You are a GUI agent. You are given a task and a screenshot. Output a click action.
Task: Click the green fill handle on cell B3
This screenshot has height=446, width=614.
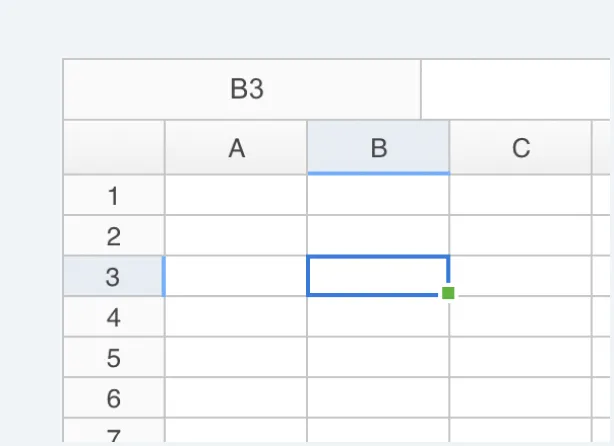tap(448, 293)
